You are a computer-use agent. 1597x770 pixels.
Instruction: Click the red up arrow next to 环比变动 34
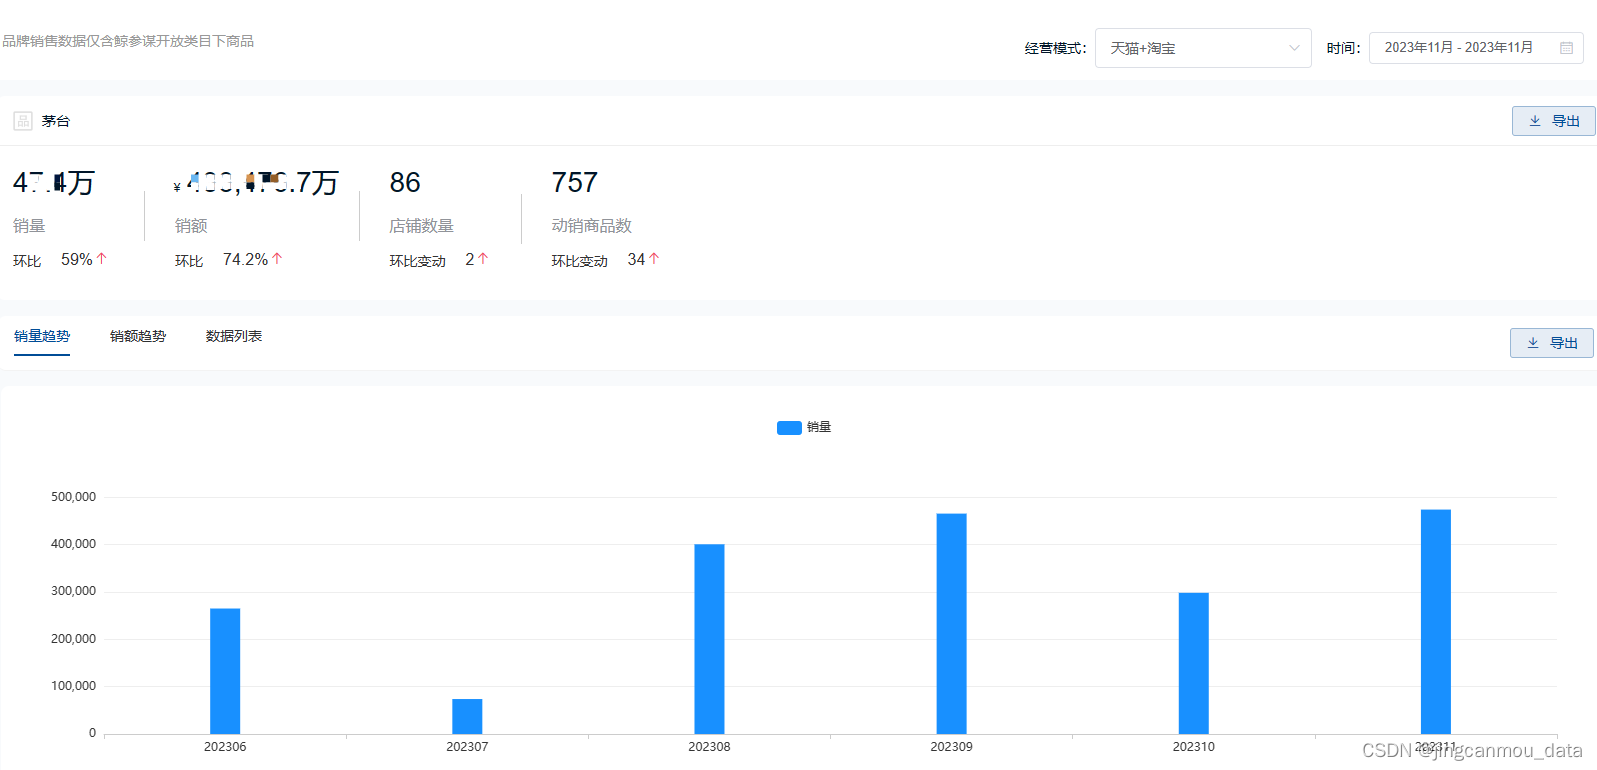coord(654,258)
